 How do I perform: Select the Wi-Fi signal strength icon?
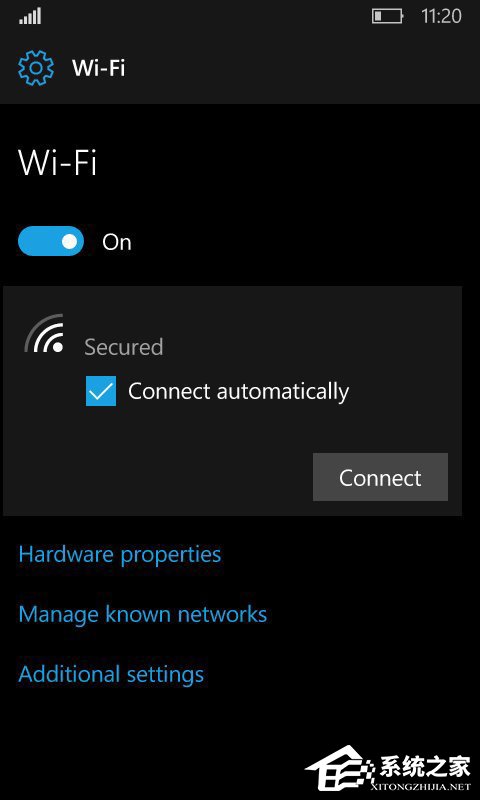44,333
